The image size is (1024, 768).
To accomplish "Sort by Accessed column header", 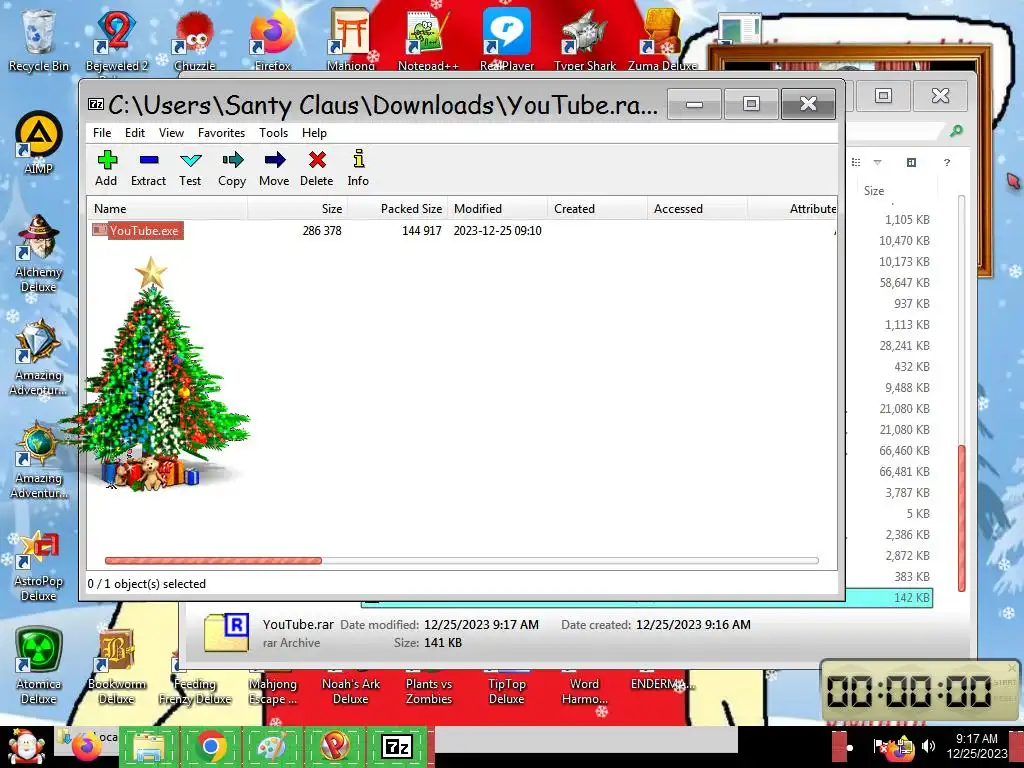I will [697, 209].
